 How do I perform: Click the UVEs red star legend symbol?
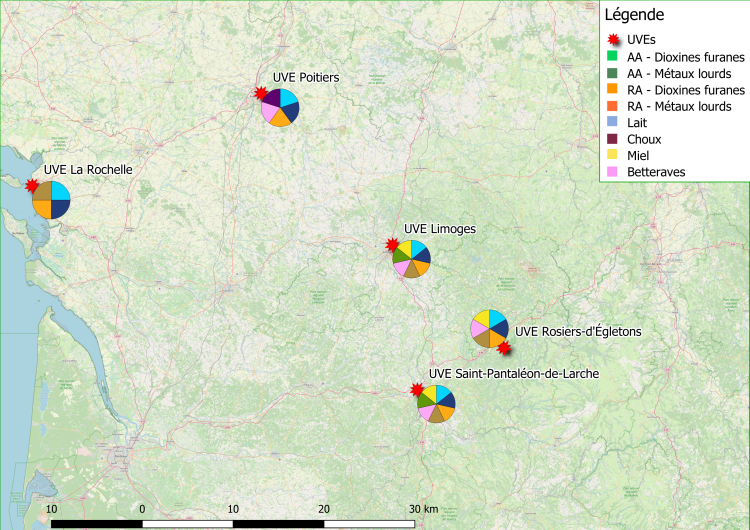coord(611,38)
